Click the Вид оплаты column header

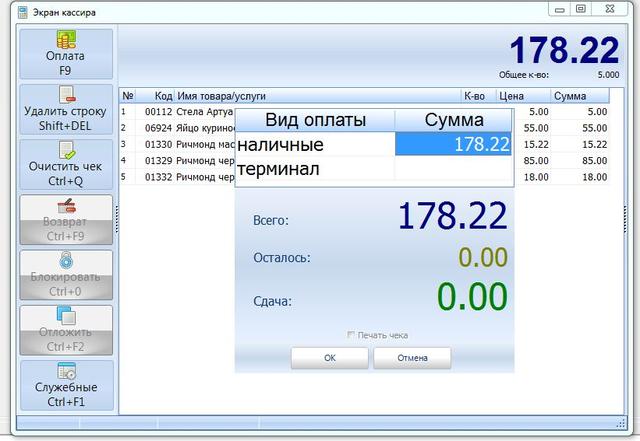(x=315, y=120)
